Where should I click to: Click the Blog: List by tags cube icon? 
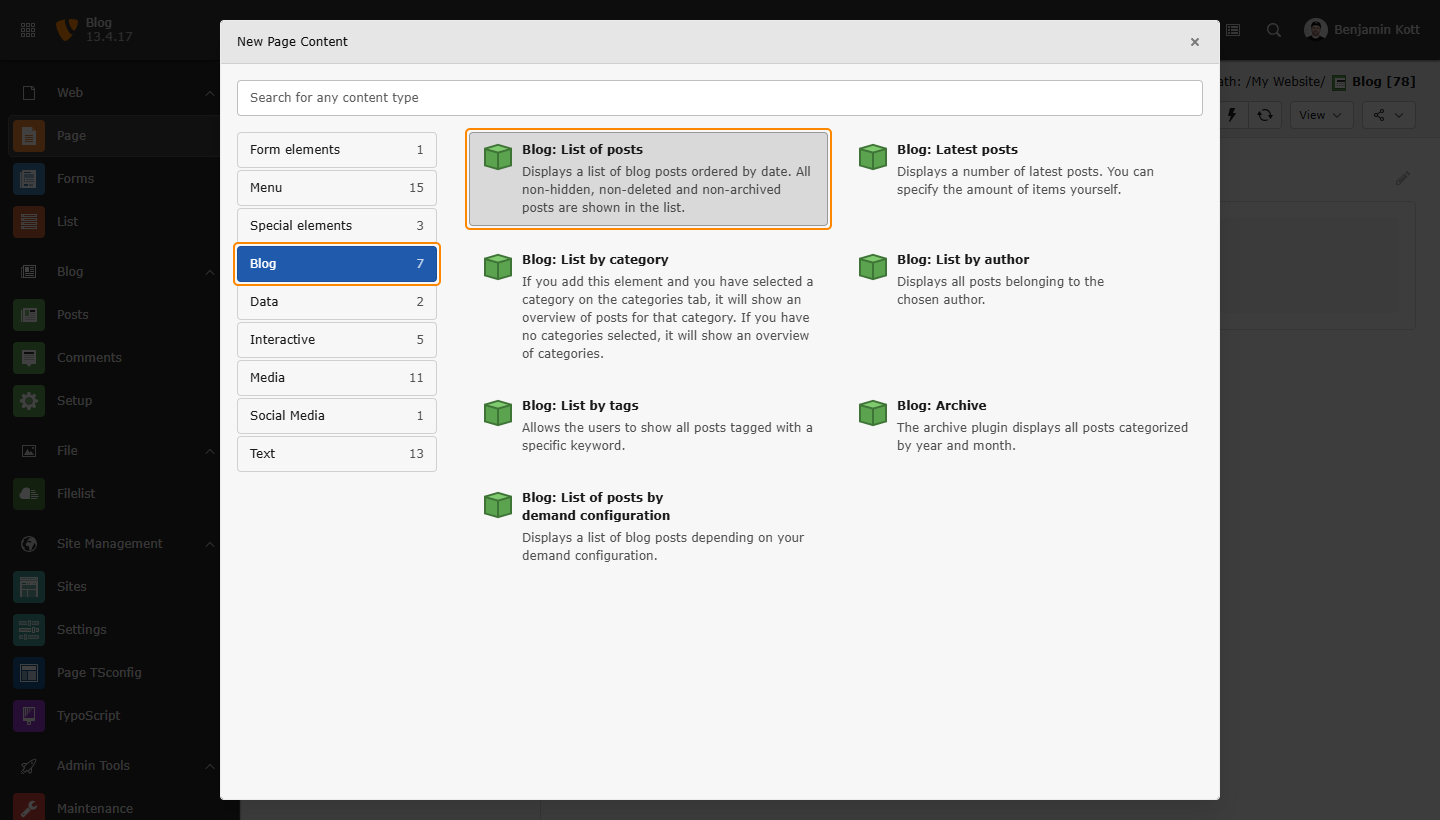point(497,413)
